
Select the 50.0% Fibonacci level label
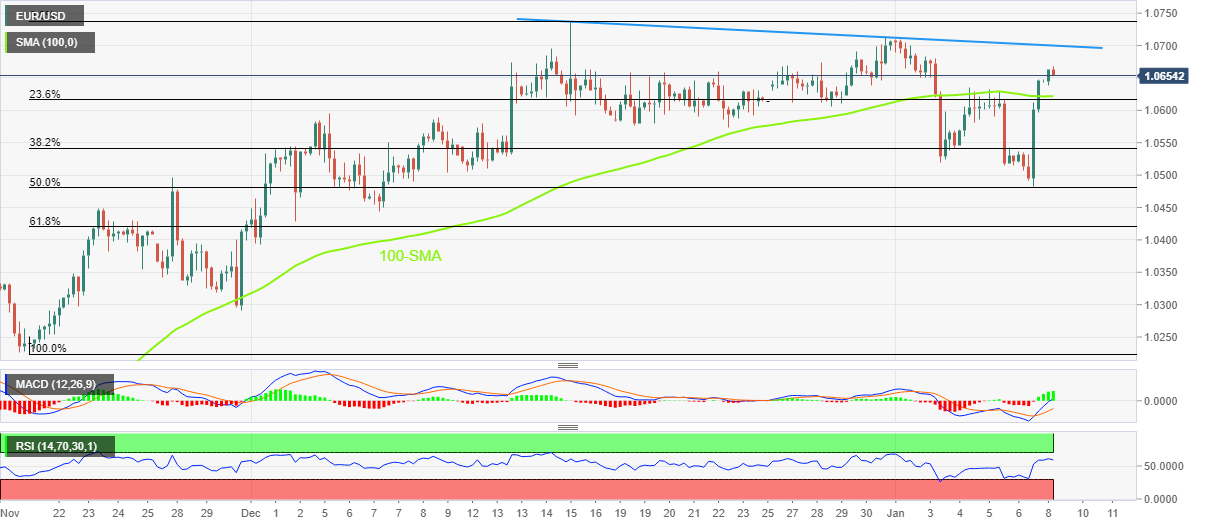coord(45,182)
